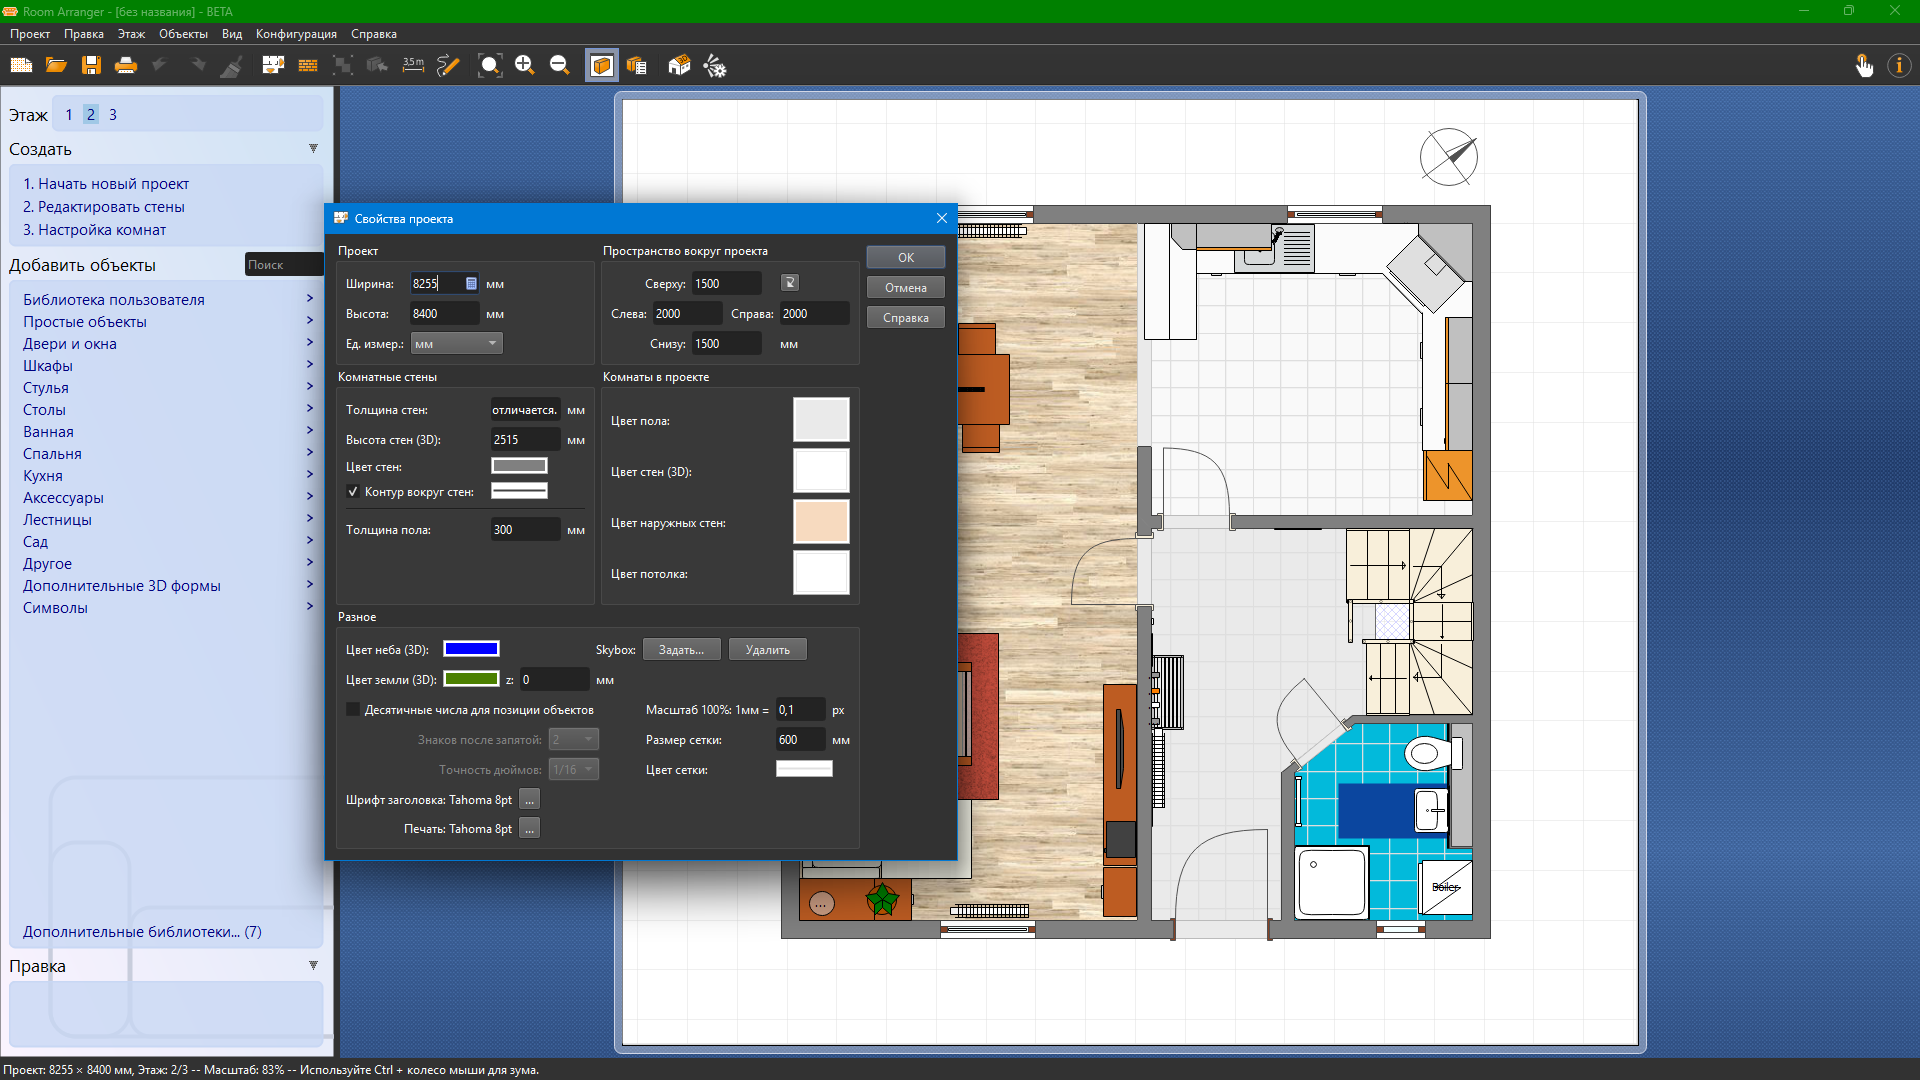
Task: Click the zoom in magnifier icon
Action: [x=524, y=66]
